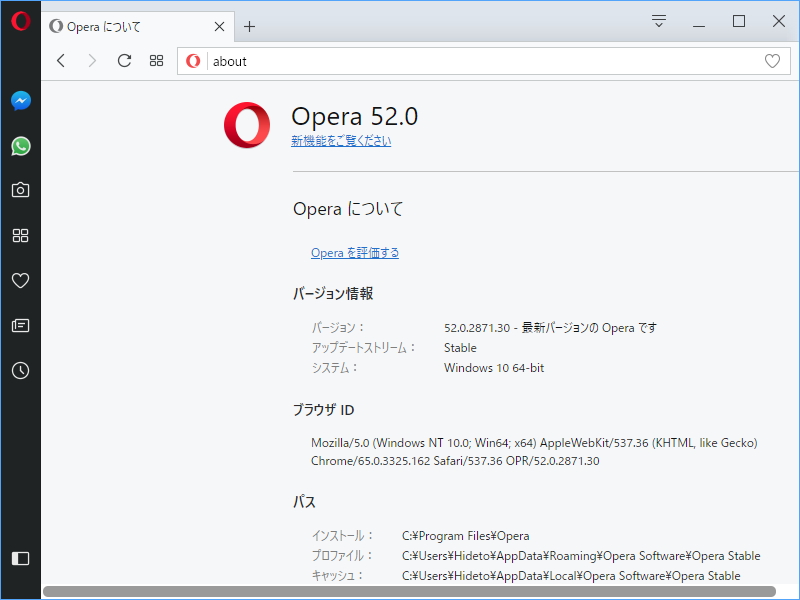
Task: Reload the about page
Action: [x=124, y=60]
